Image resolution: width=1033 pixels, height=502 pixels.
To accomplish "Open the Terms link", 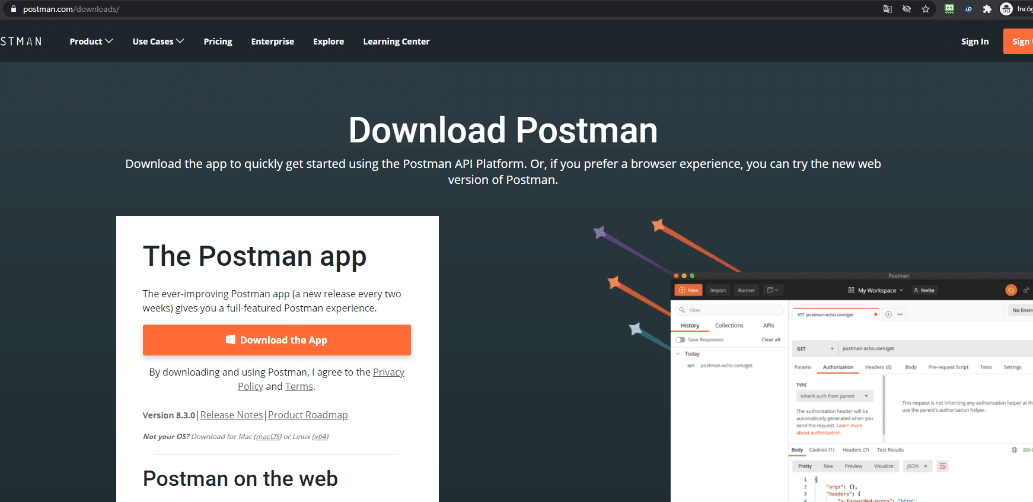I will 299,387.
